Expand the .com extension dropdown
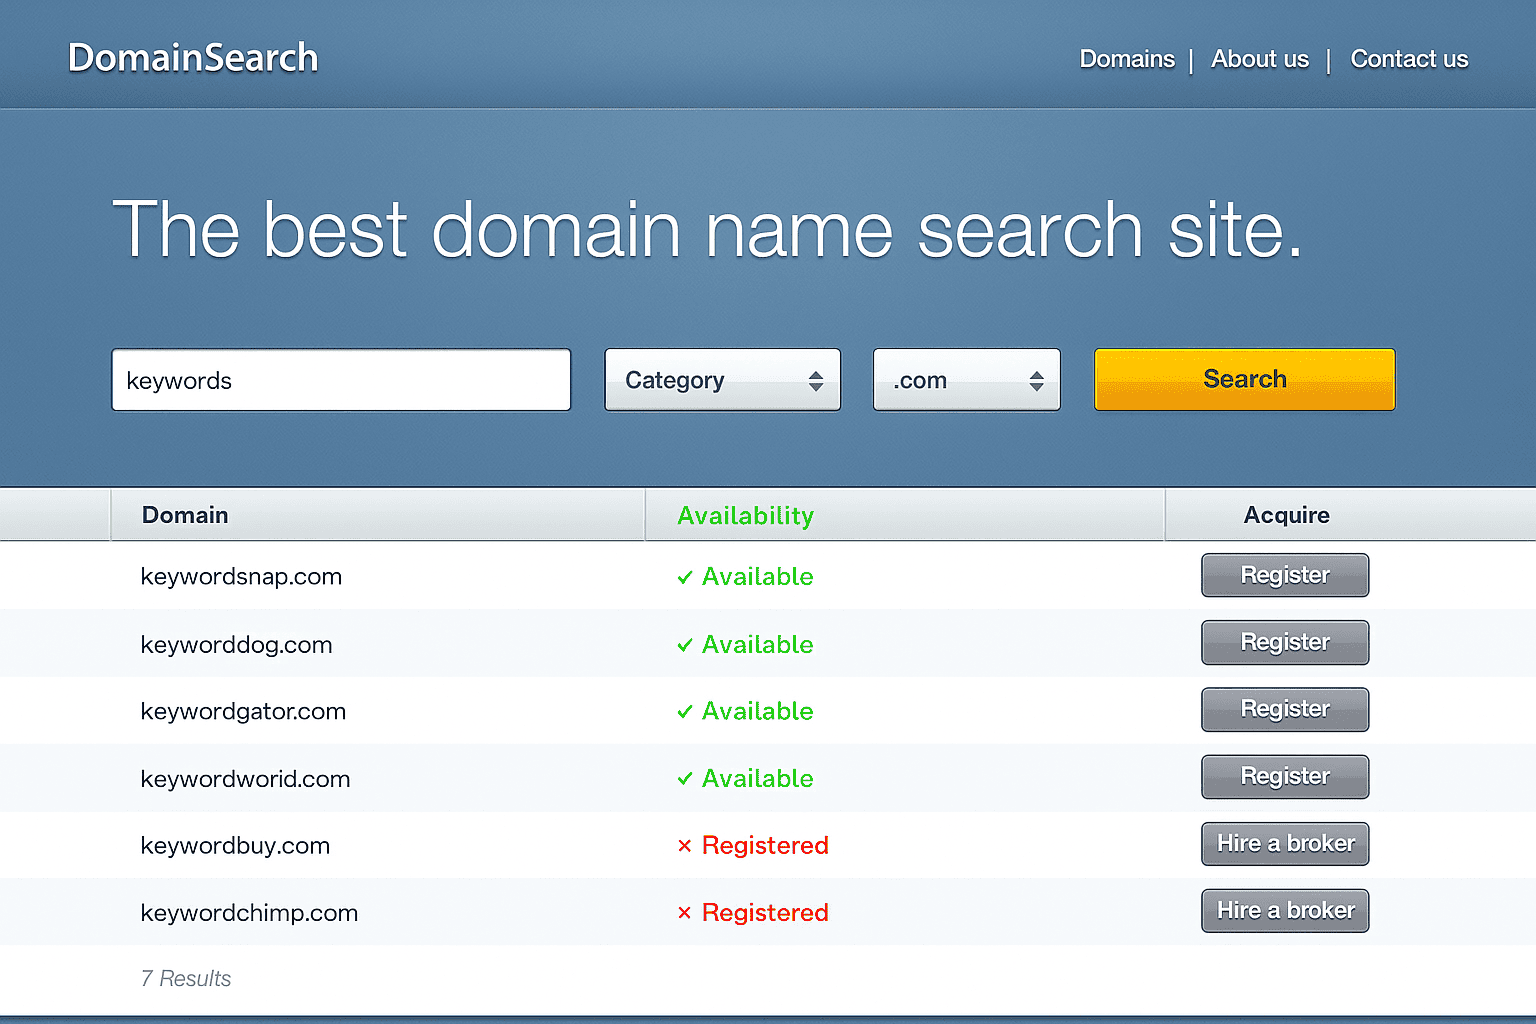The height and width of the screenshot is (1024, 1536). tap(966, 380)
